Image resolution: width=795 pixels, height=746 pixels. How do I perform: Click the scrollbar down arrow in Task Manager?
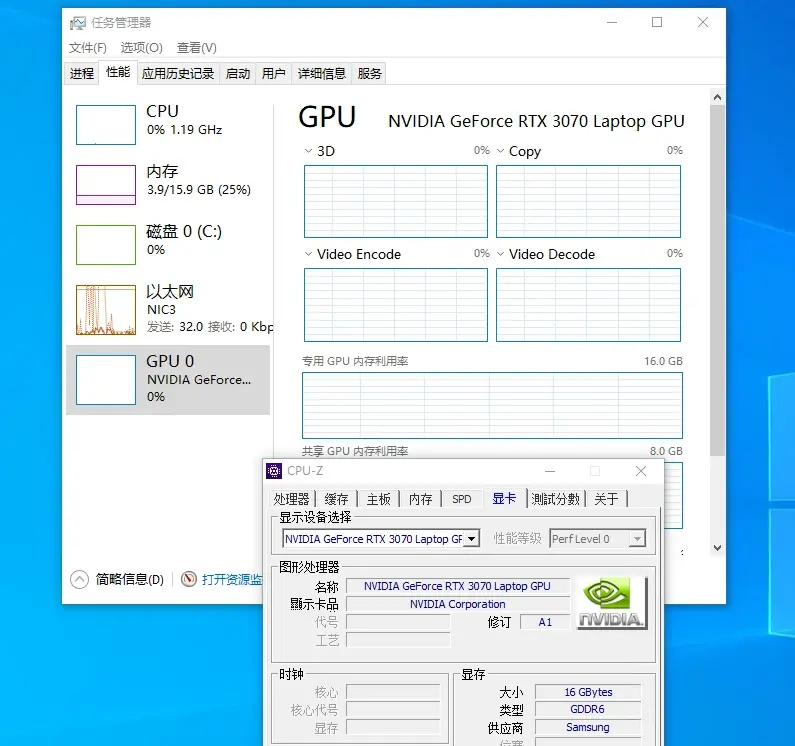click(717, 548)
